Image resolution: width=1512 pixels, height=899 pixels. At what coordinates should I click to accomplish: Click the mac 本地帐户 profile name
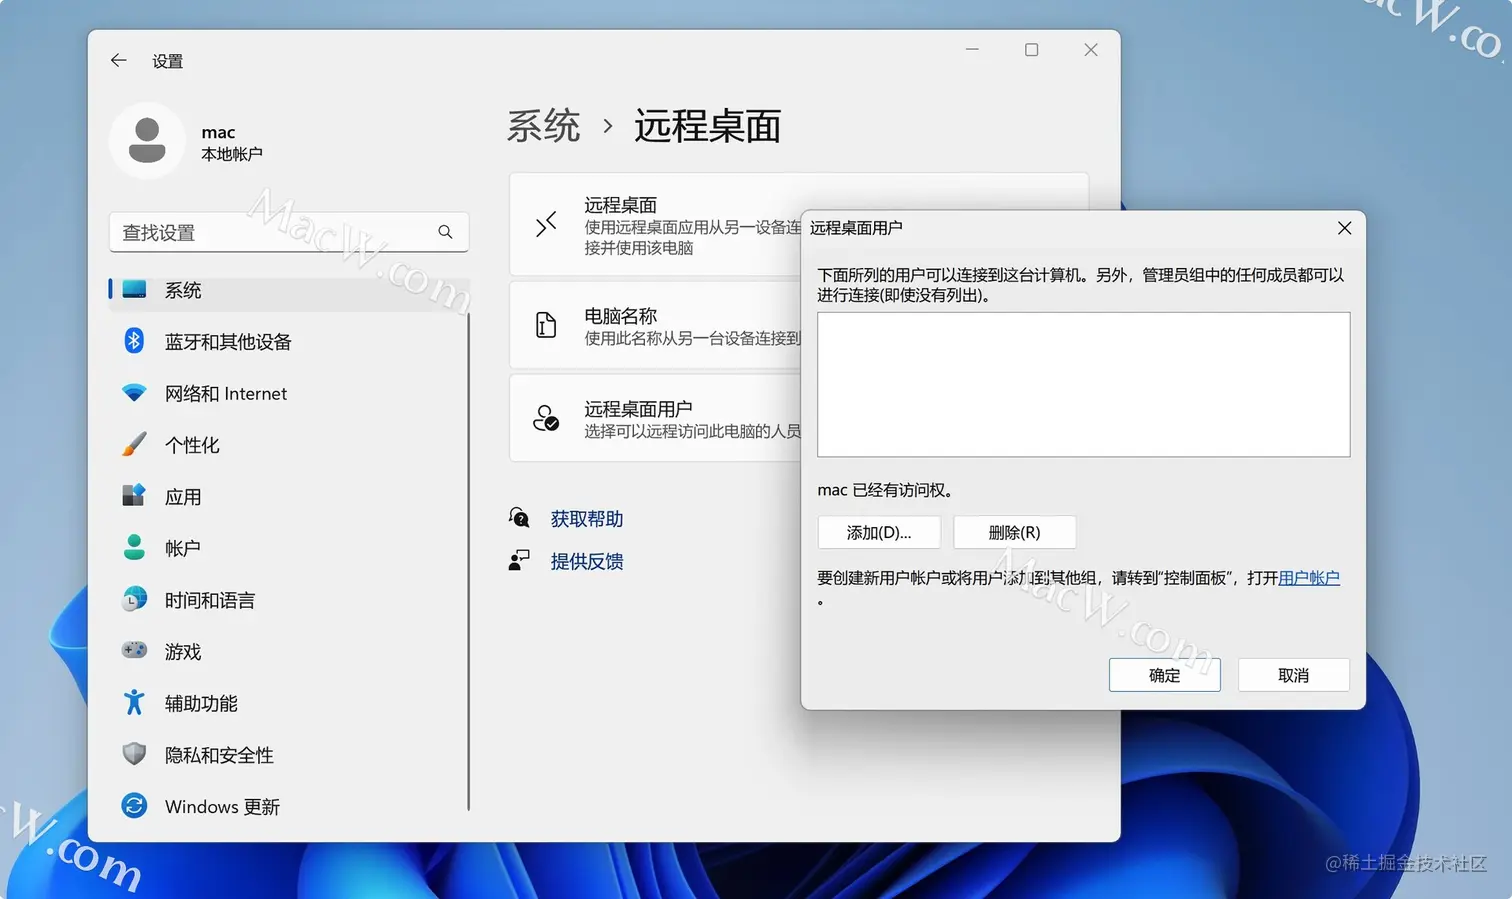[232, 142]
